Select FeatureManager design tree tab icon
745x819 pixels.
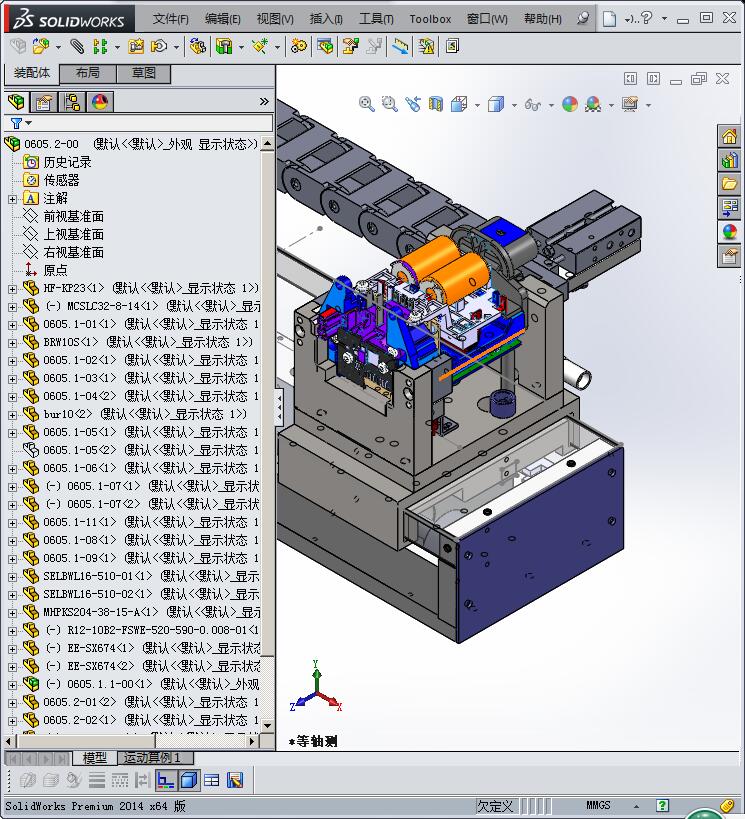click(16, 102)
